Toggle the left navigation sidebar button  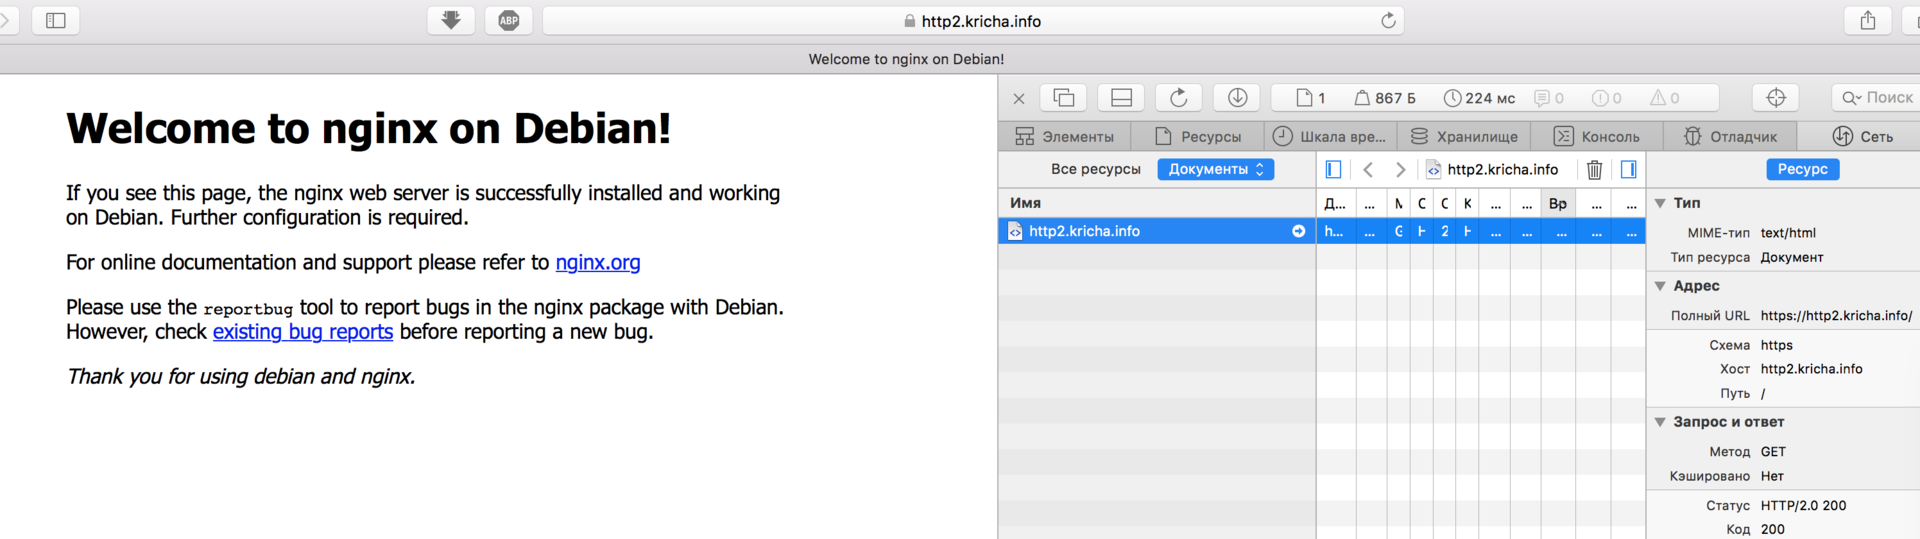click(x=1333, y=170)
